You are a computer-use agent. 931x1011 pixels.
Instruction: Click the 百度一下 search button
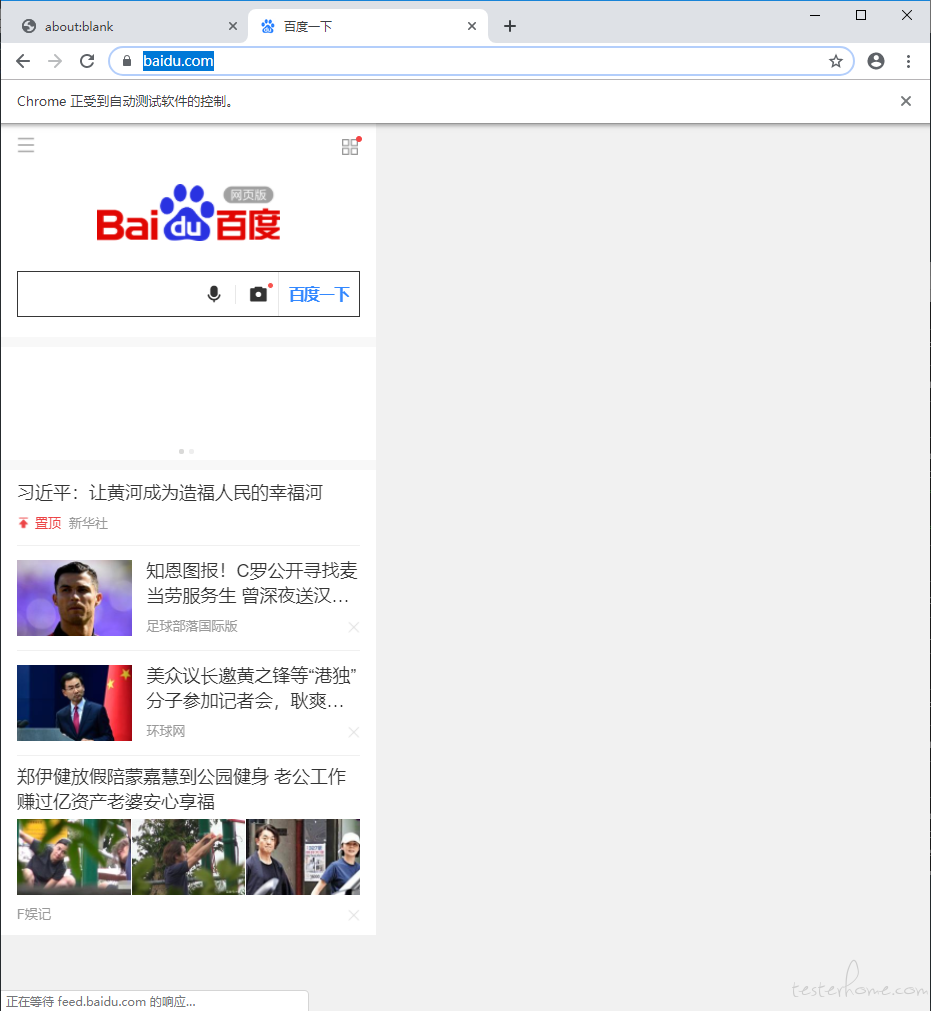[319, 294]
